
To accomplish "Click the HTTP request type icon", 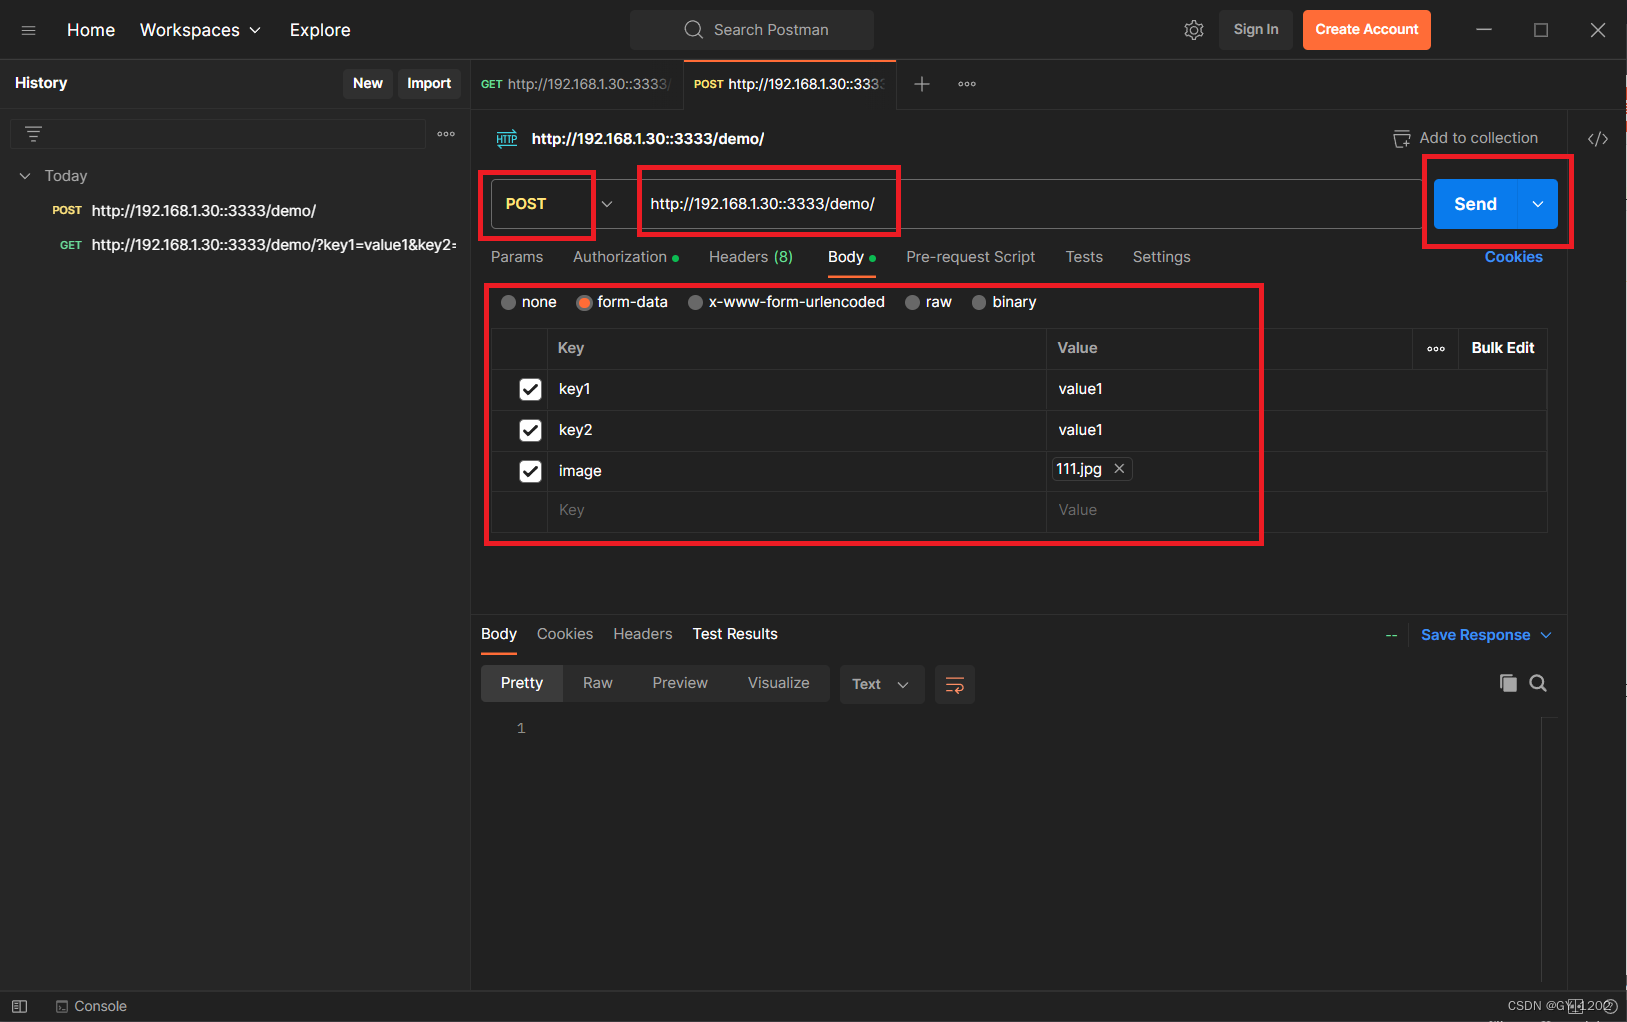I will [507, 139].
